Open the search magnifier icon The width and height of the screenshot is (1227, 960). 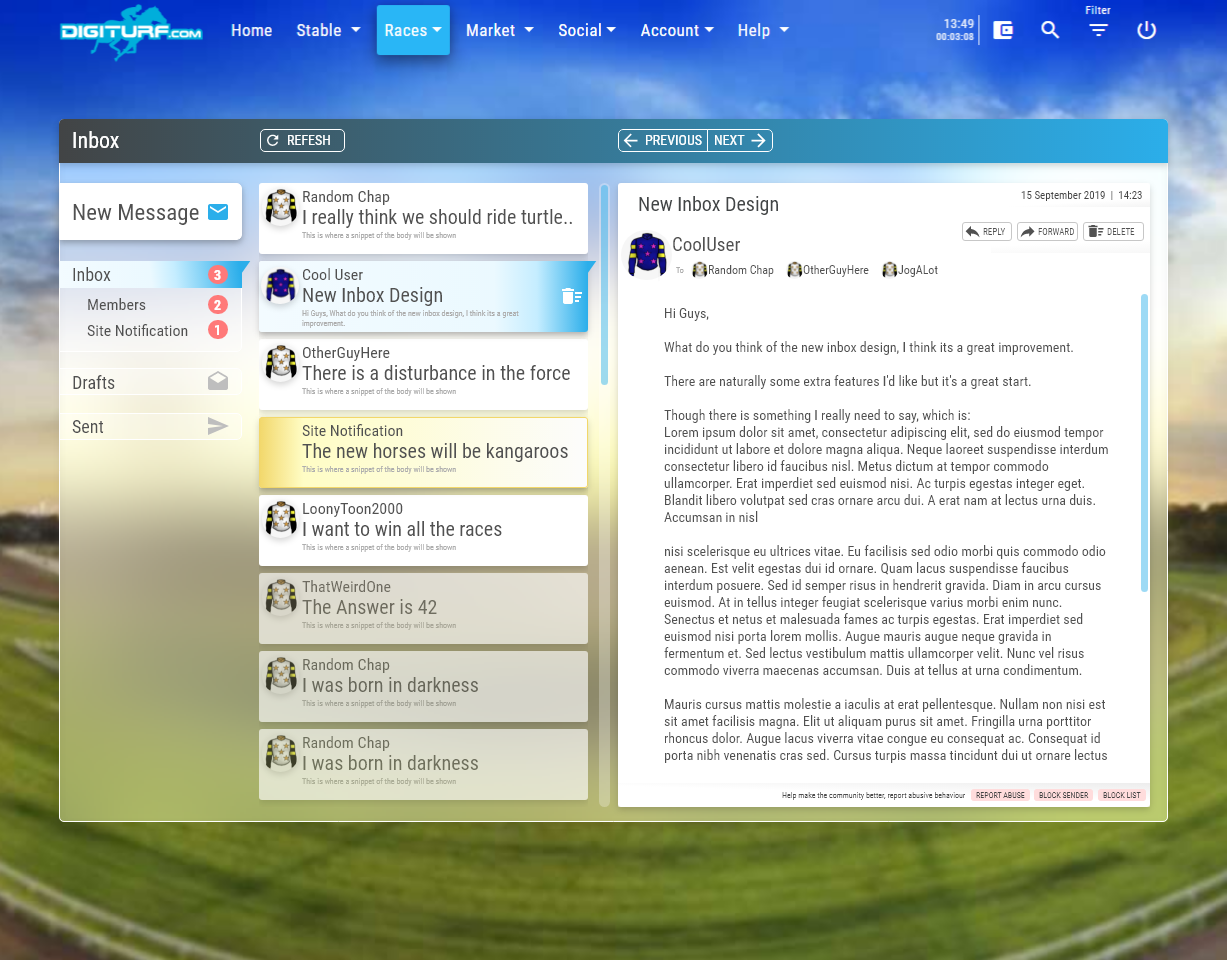coord(1050,30)
